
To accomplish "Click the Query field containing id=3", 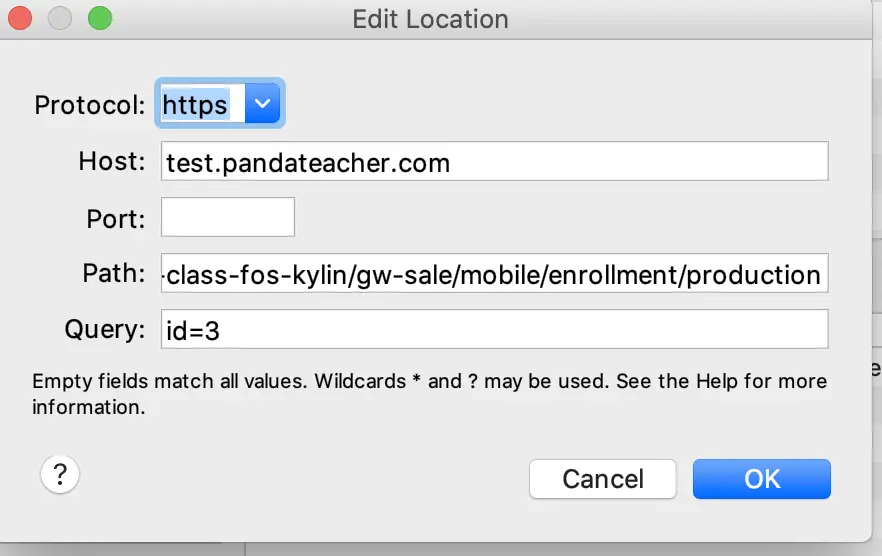I will pyautogui.click(x=494, y=329).
